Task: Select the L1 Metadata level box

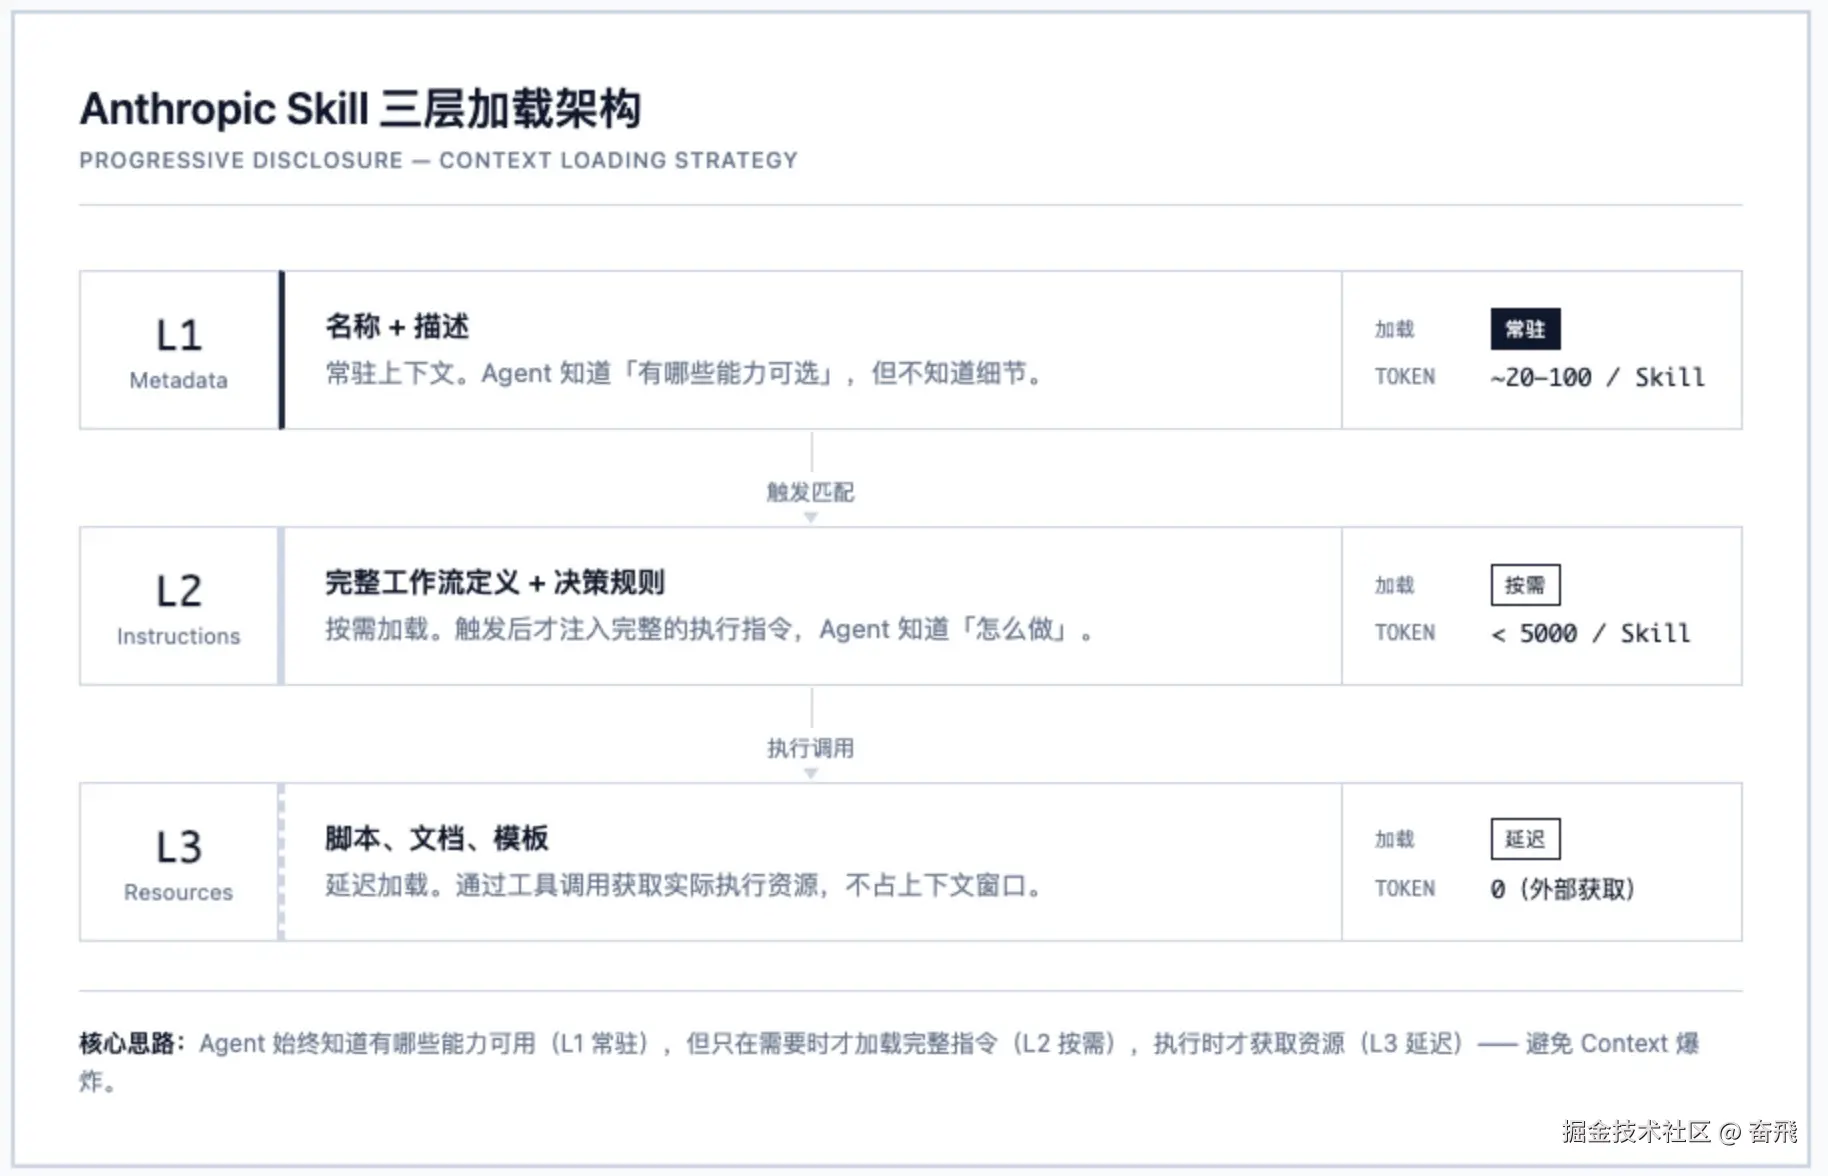Action: coord(179,350)
